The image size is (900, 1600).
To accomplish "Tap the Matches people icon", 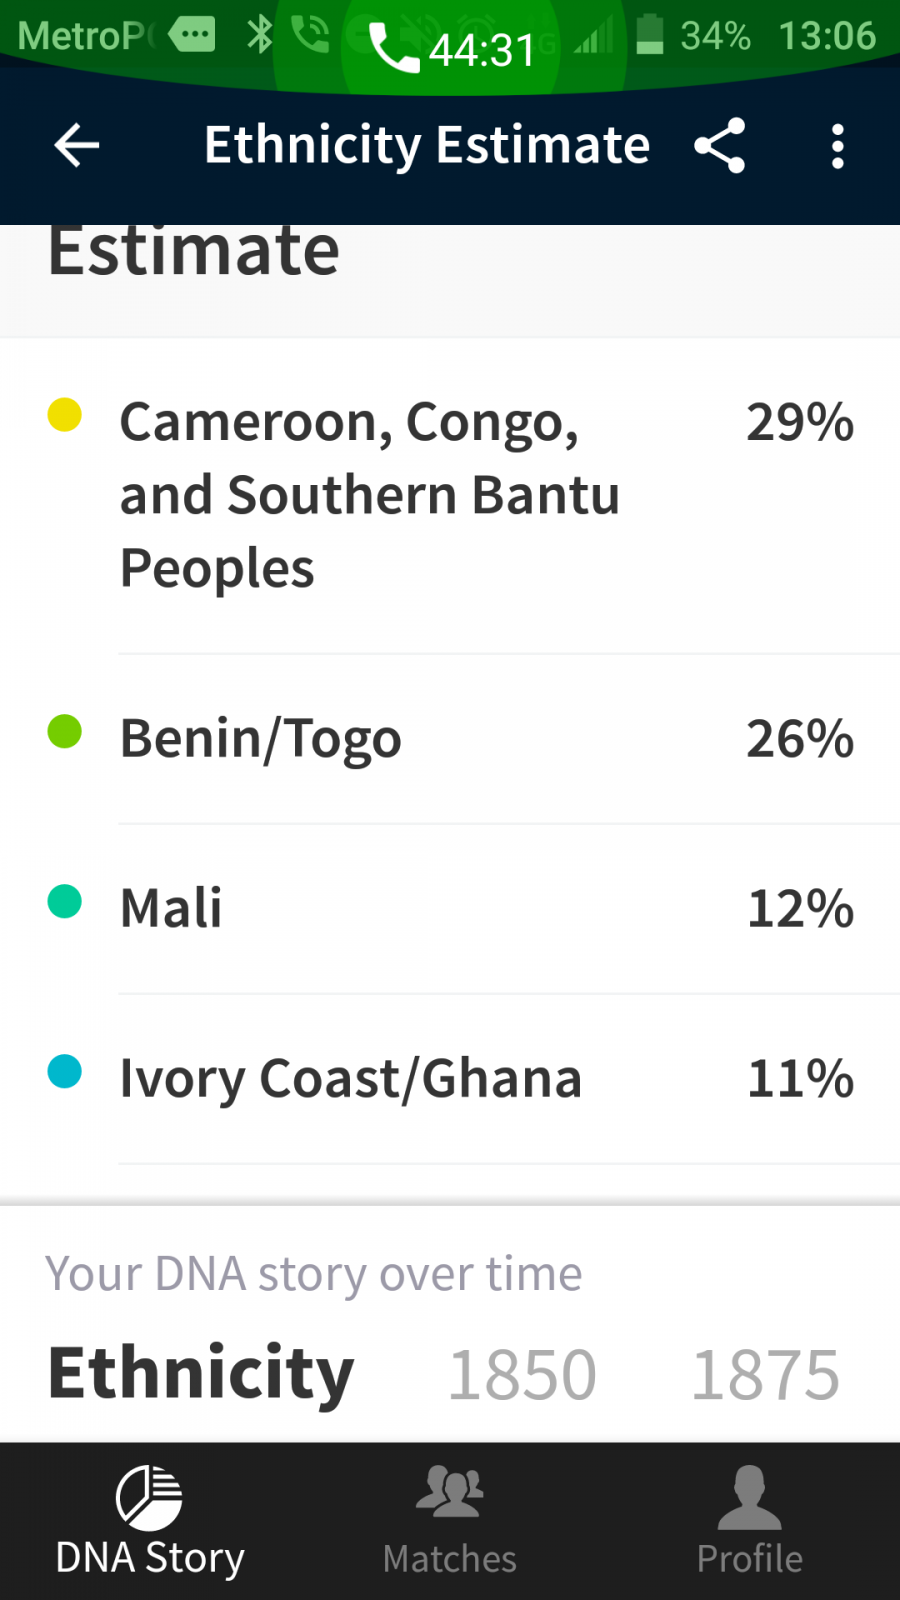I will pos(450,1491).
